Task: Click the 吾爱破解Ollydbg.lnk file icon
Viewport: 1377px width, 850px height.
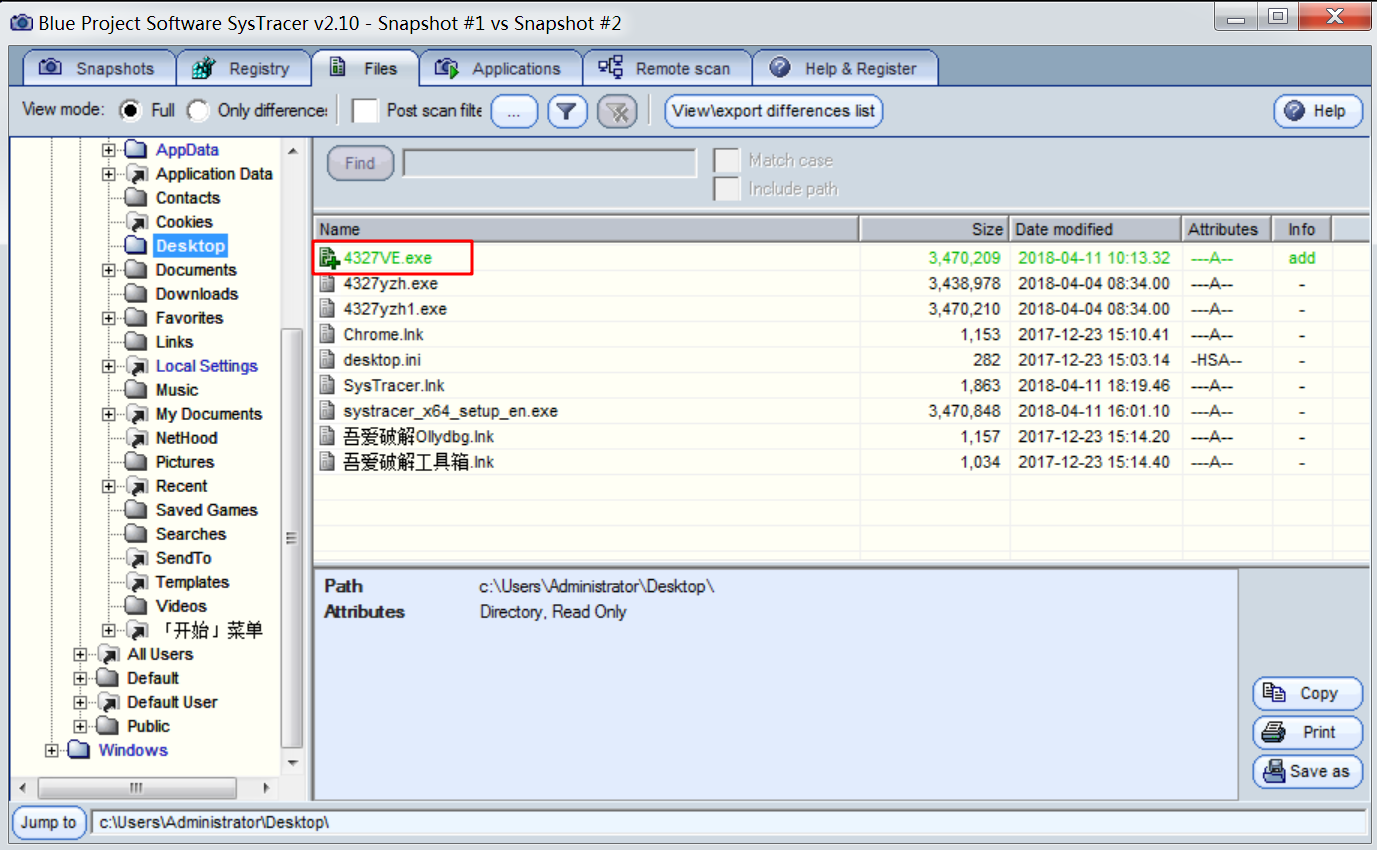Action: [x=327, y=437]
